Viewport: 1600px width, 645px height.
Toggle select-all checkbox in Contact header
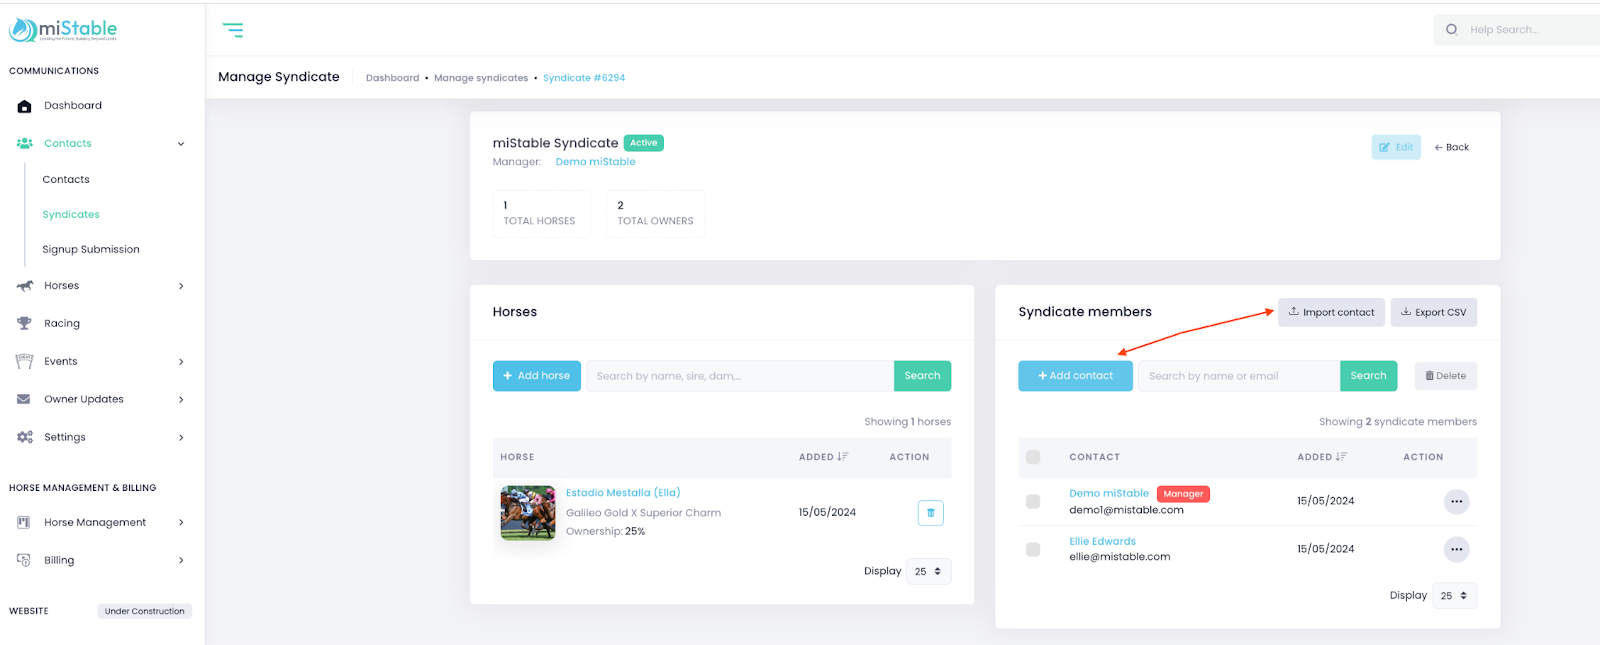(1033, 457)
